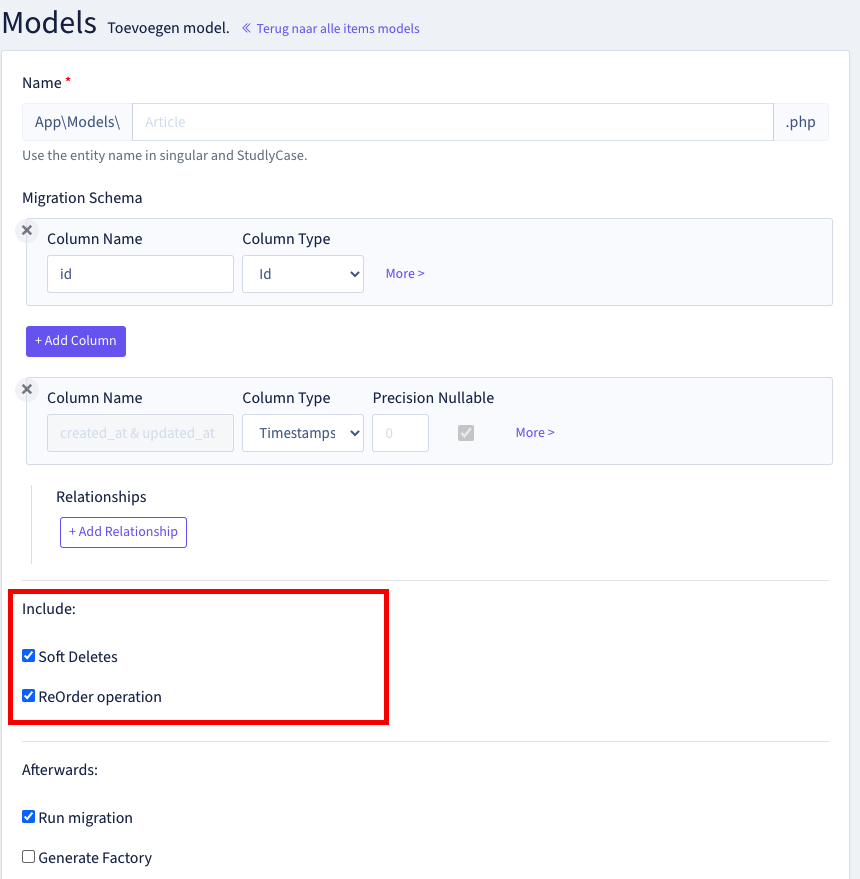Screen dimensions: 860x879
Task: Toggle the Nullable checkbox for timestamps
Action: [x=466, y=433]
